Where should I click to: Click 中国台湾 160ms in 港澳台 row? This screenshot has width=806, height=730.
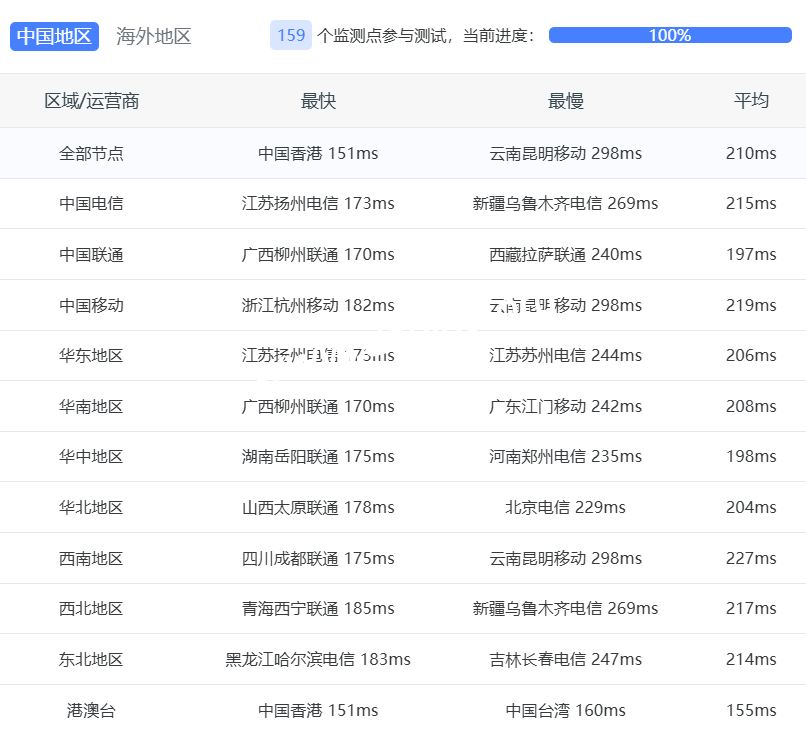coord(565,710)
